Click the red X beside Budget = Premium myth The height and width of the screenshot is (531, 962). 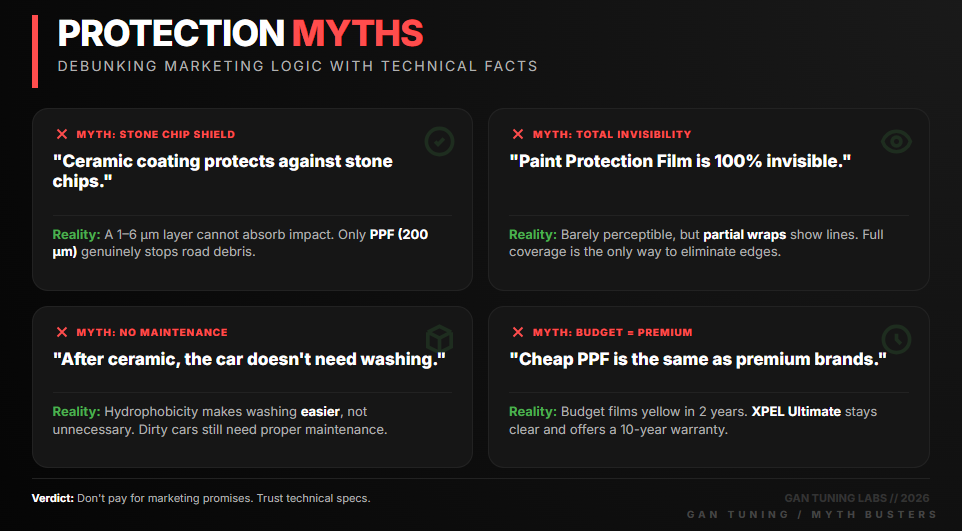(x=518, y=332)
